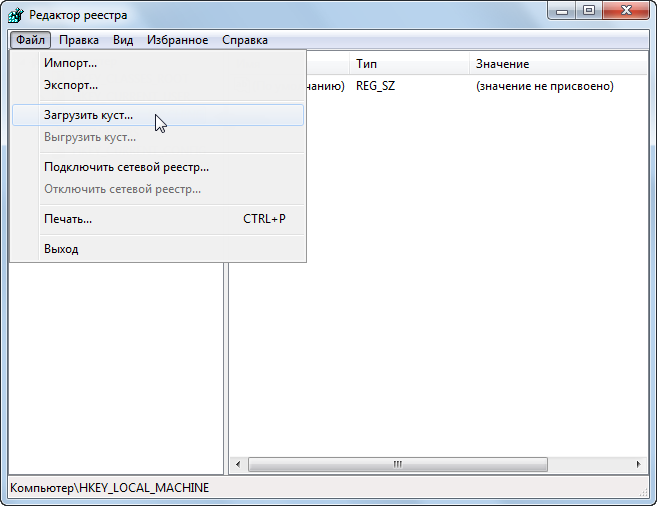
Task: Select Загрузить куст... menu entry
Action: pyautogui.click(x=88, y=115)
